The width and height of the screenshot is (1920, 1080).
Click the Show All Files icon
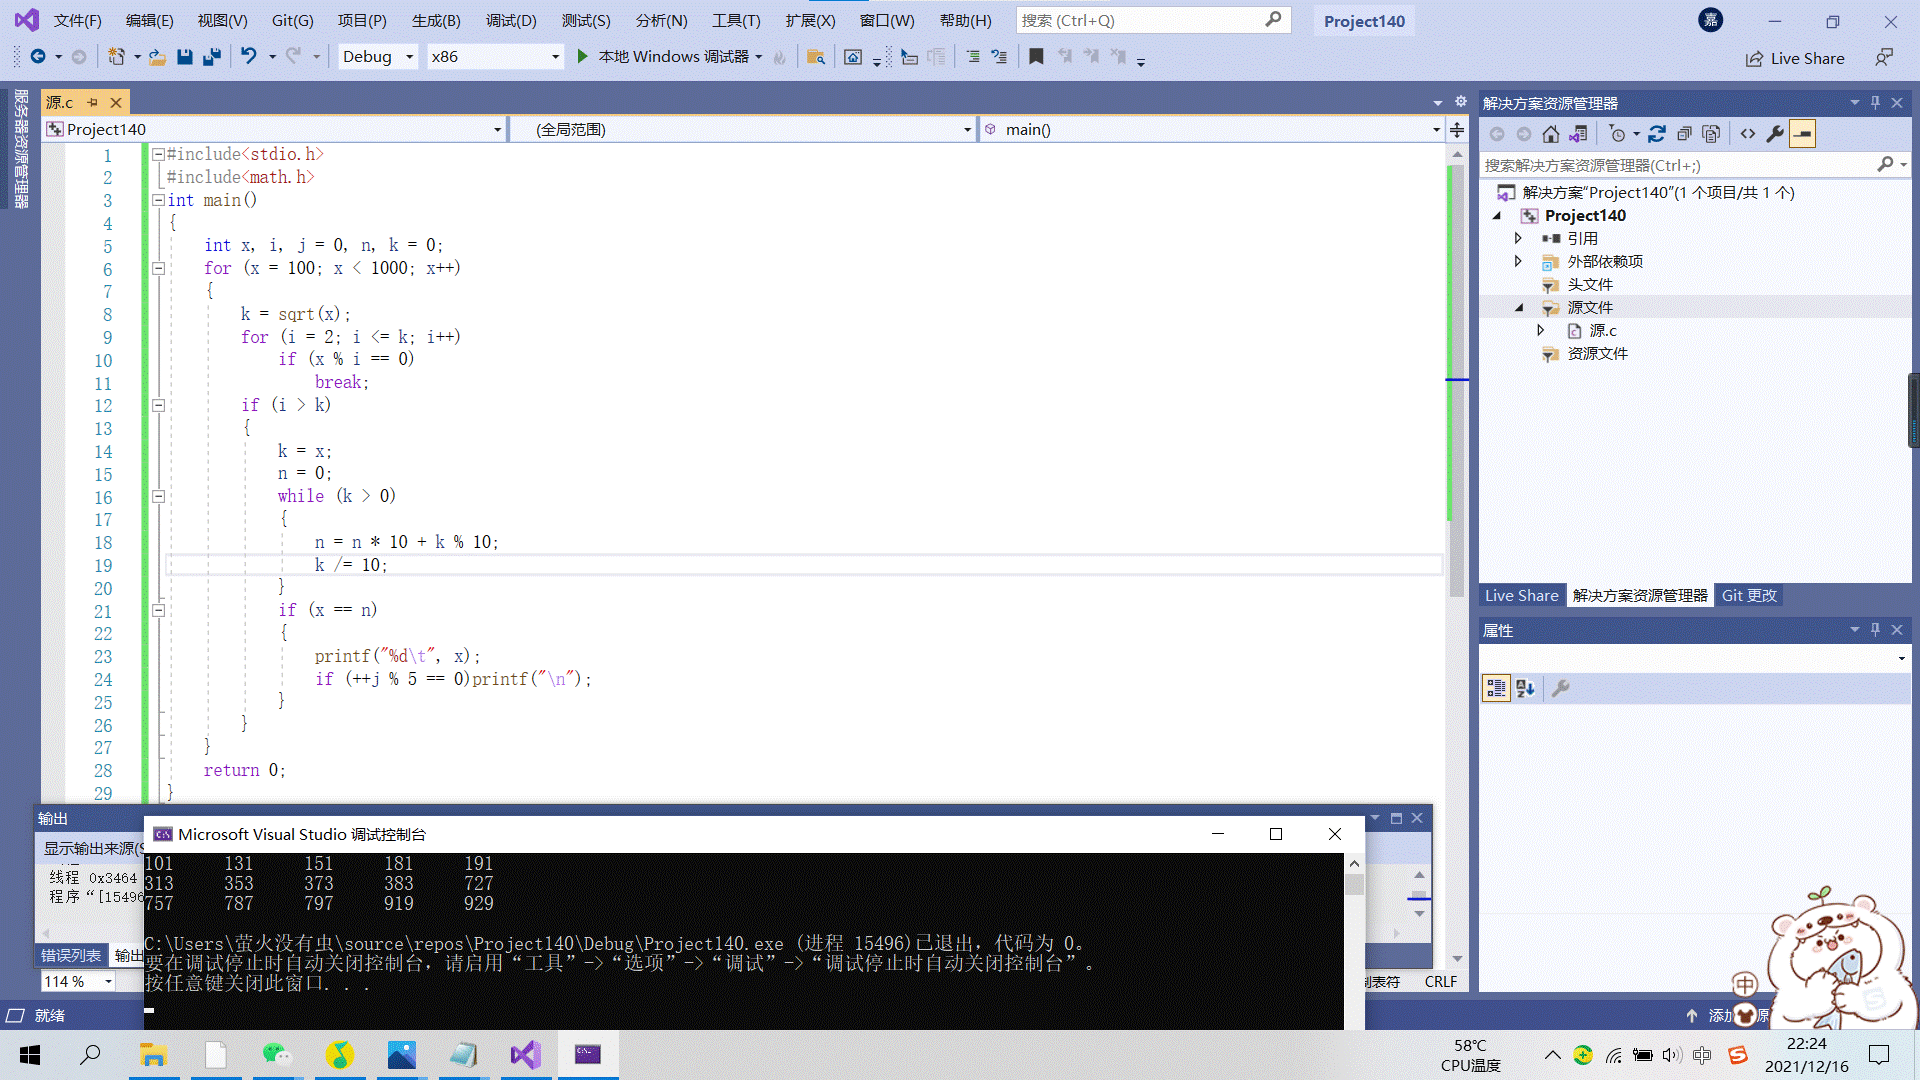(x=1711, y=134)
